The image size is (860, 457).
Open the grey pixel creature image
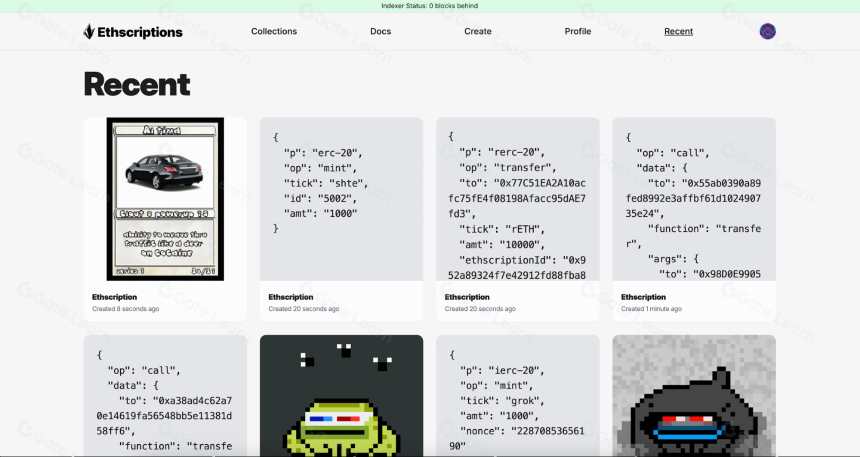click(x=694, y=396)
